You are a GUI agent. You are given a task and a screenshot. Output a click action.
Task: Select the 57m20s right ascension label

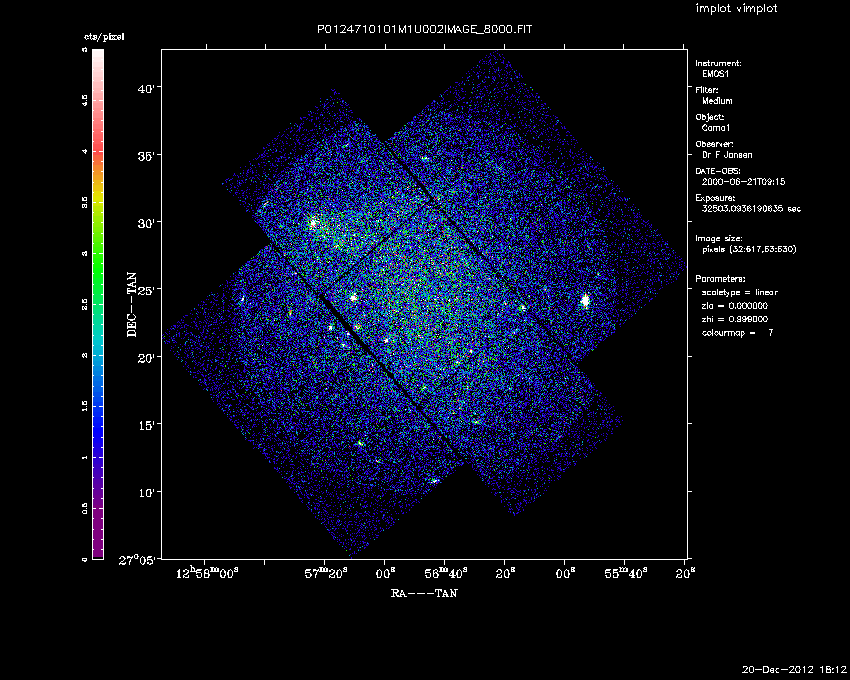(326, 574)
